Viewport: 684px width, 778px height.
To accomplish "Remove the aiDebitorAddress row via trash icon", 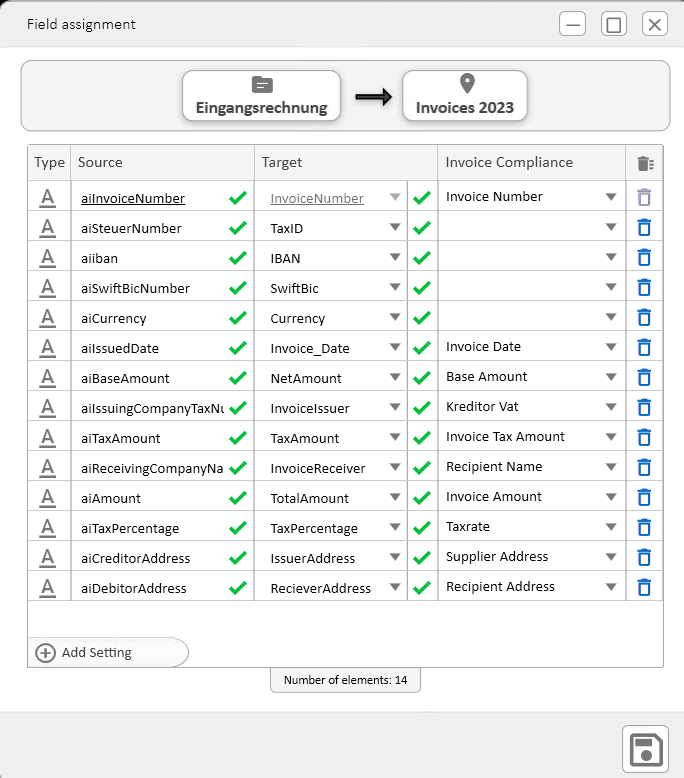I will coord(644,588).
